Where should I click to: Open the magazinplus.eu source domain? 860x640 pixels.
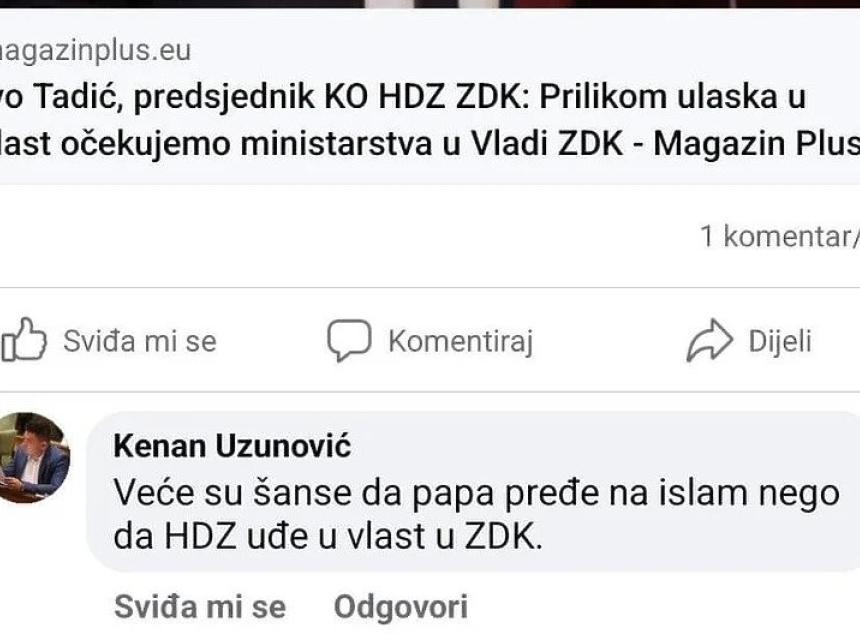click(x=95, y=50)
